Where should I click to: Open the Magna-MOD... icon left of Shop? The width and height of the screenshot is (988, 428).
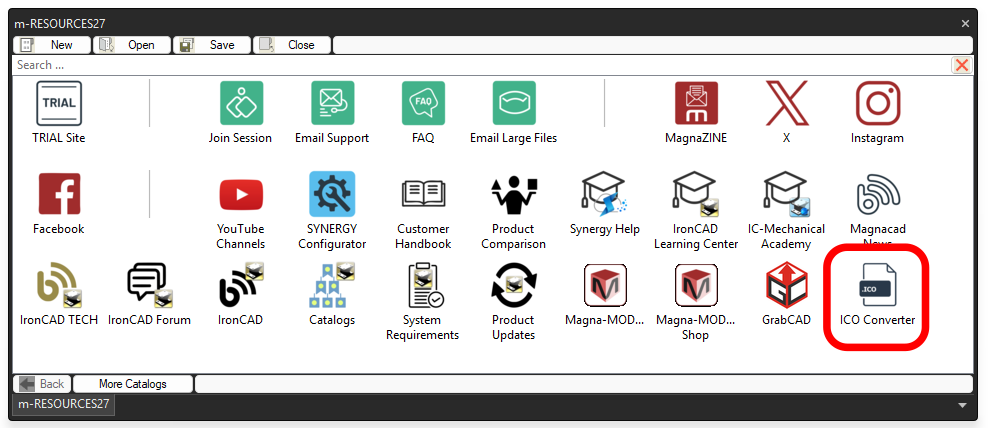tap(605, 285)
